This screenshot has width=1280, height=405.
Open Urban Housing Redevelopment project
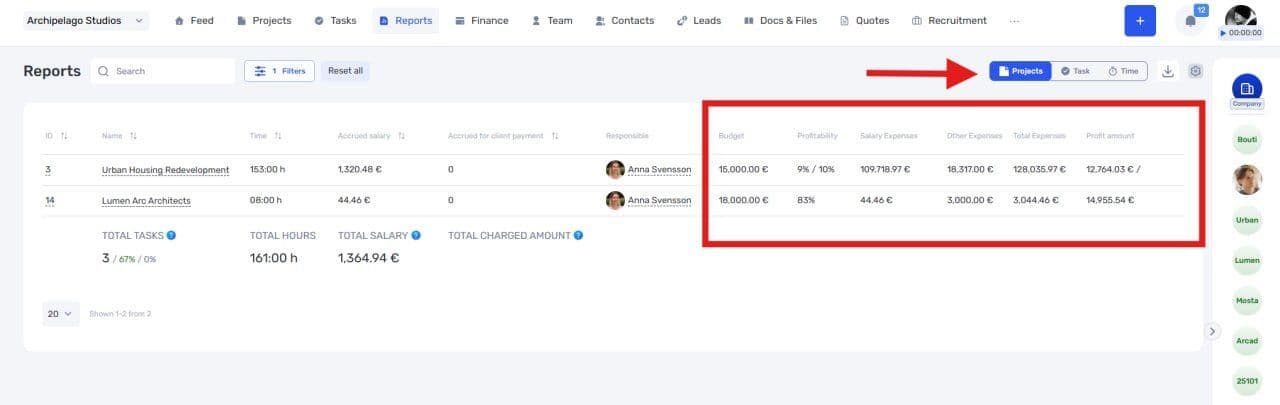165,170
